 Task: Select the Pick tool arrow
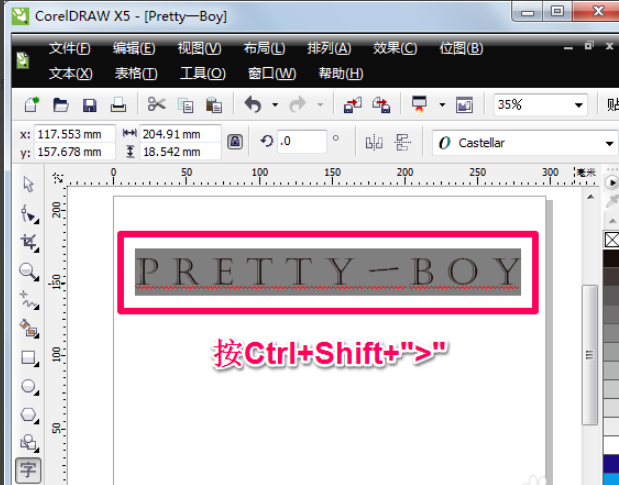coord(28,184)
